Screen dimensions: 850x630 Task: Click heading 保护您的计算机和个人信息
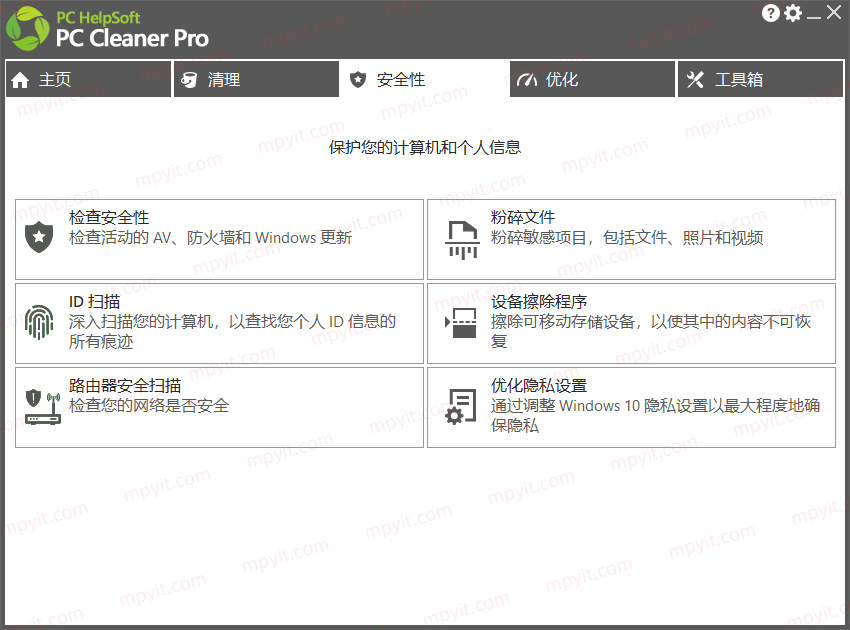pyautogui.click(x=425, y=147)
